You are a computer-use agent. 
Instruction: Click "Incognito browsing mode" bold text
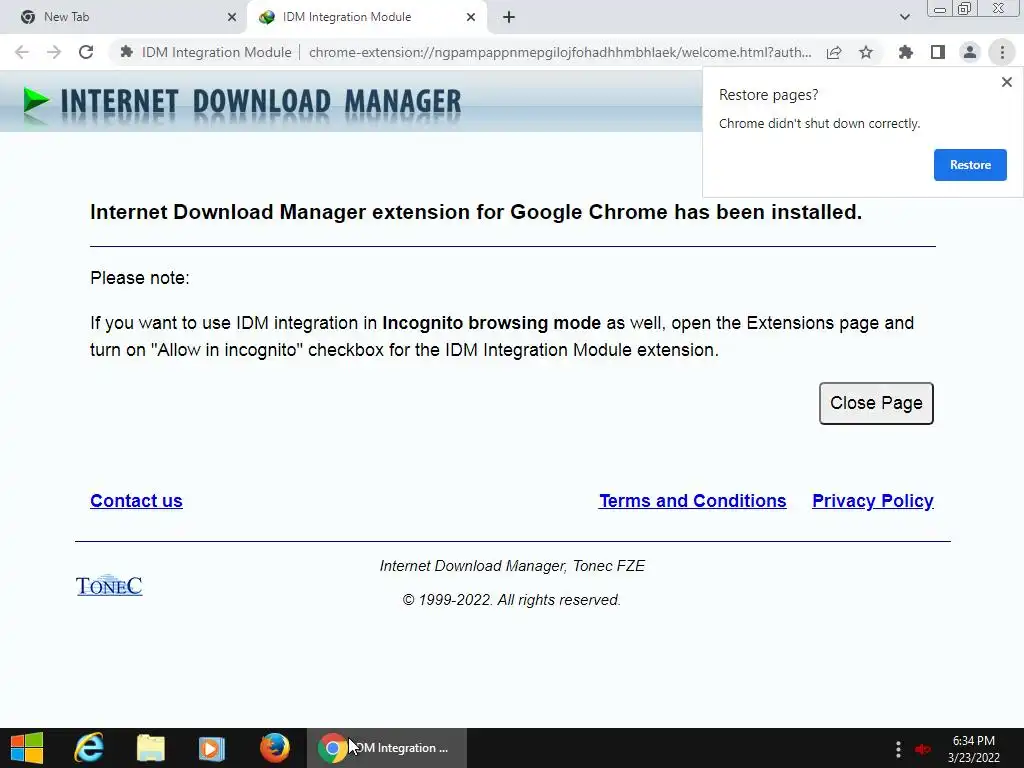click(x=491, y=323)
